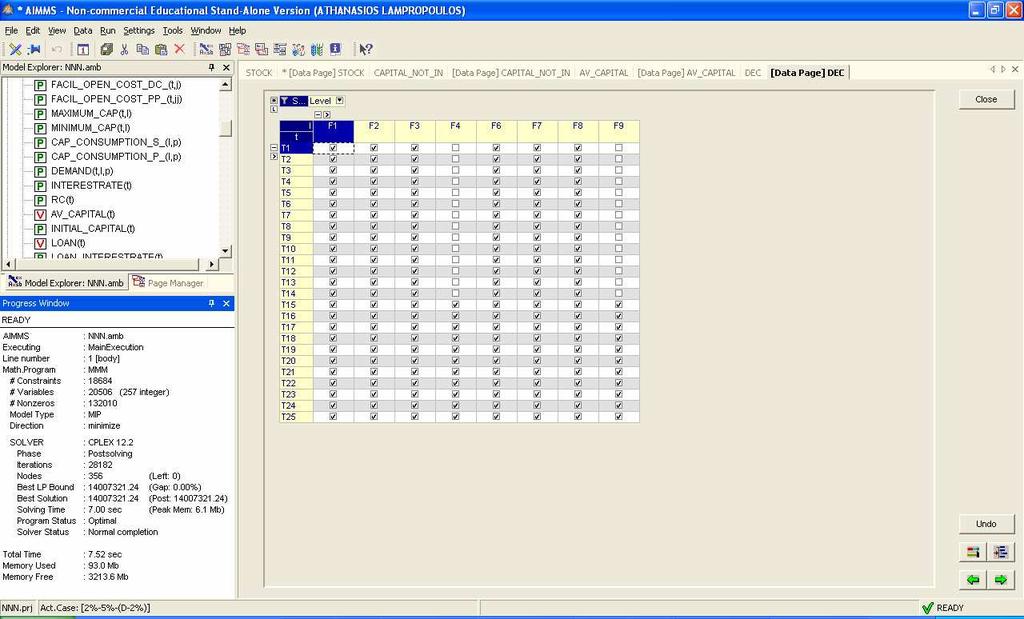Click the Model Explorer scroll-down arrow
The width and height of the screenshot is (1024, 619).
[x=225, y=251]
